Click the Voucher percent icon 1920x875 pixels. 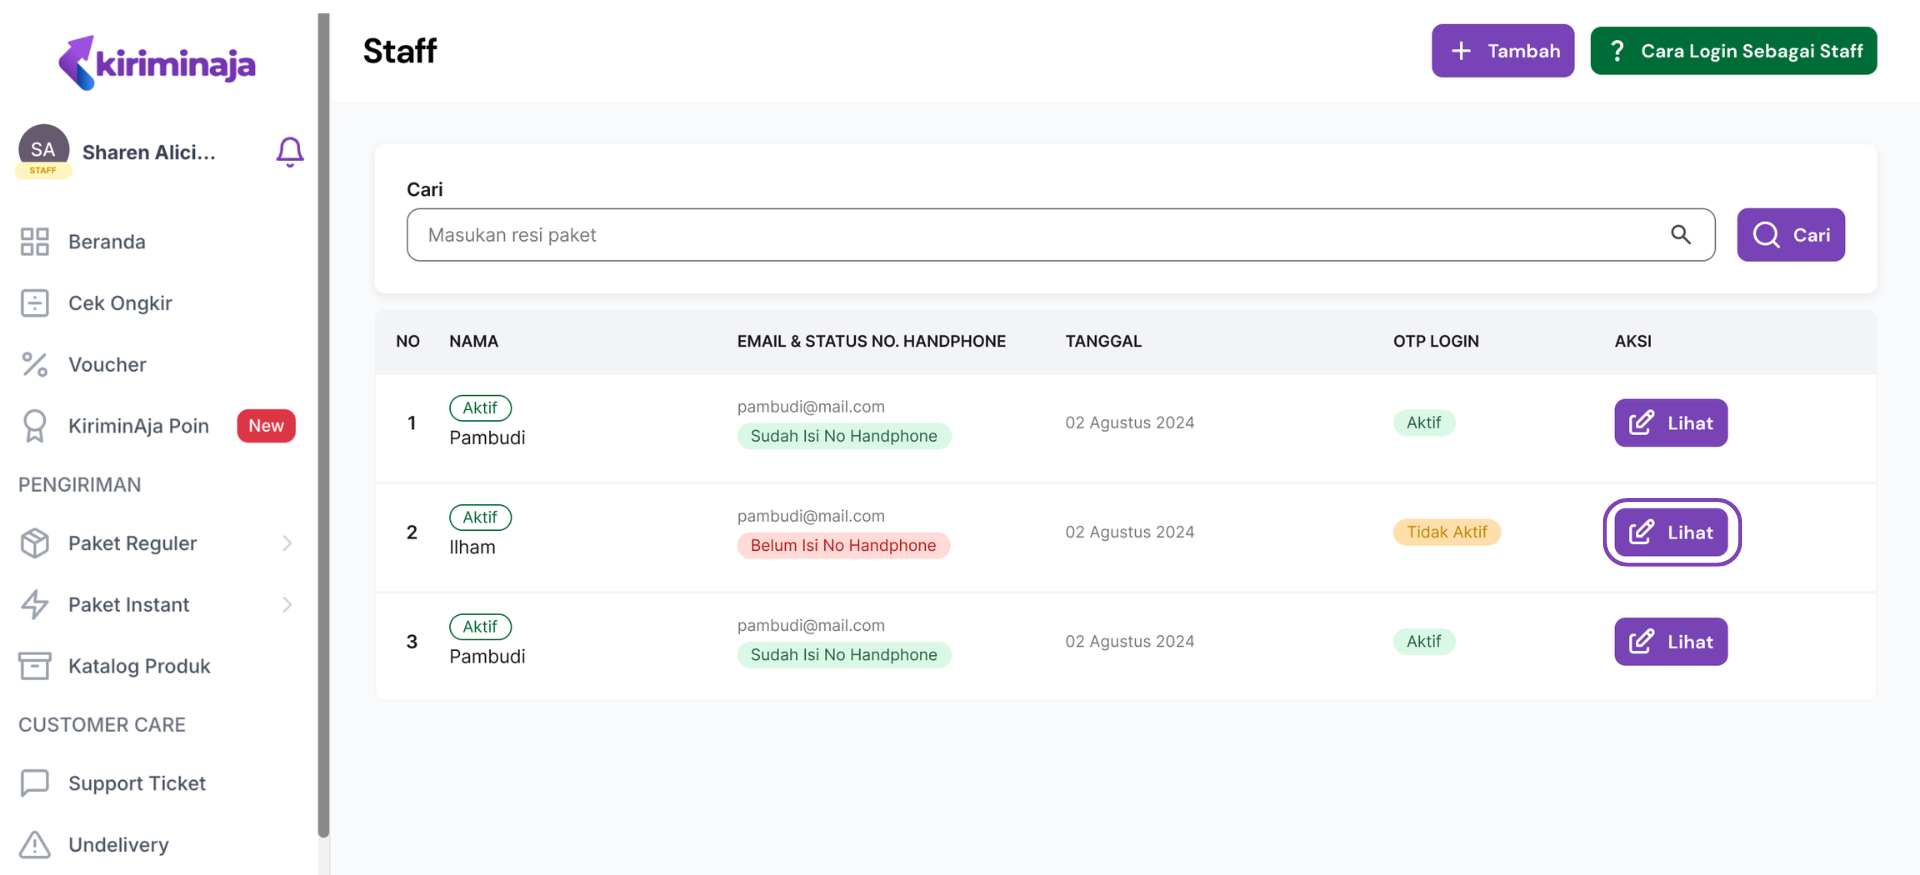point(35,365)
